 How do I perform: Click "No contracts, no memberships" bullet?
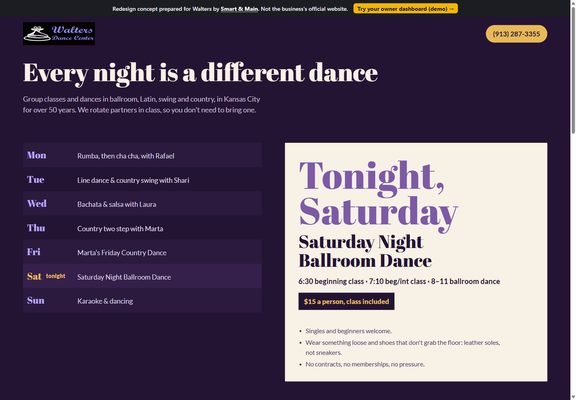pyautogui.click(x=365, y=364)
